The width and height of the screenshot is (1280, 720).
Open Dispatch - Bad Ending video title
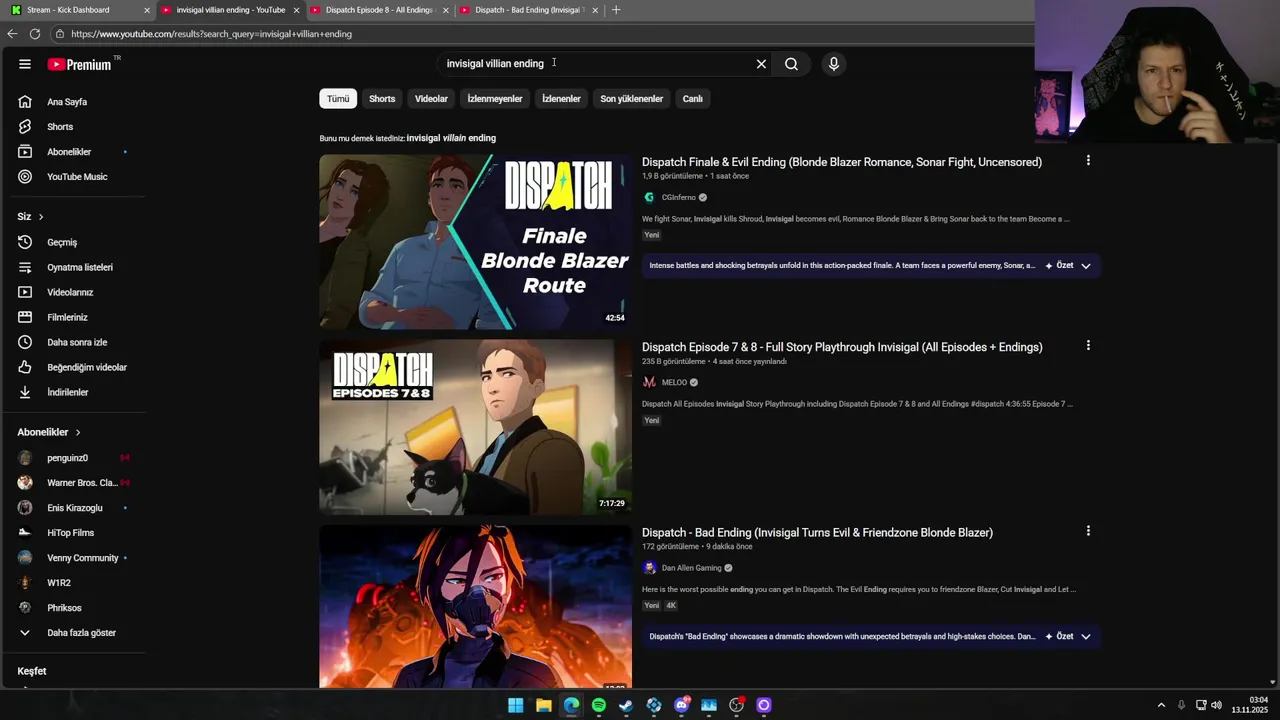[817, 533]
